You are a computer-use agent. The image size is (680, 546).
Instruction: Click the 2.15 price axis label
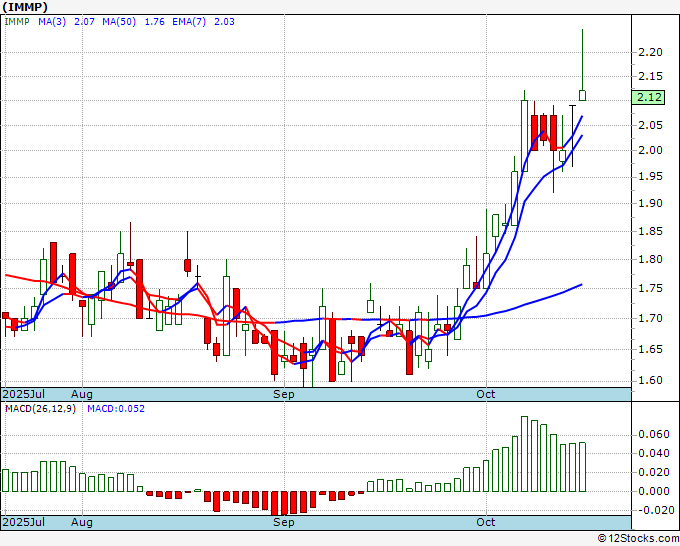click(x=650, y=77)
